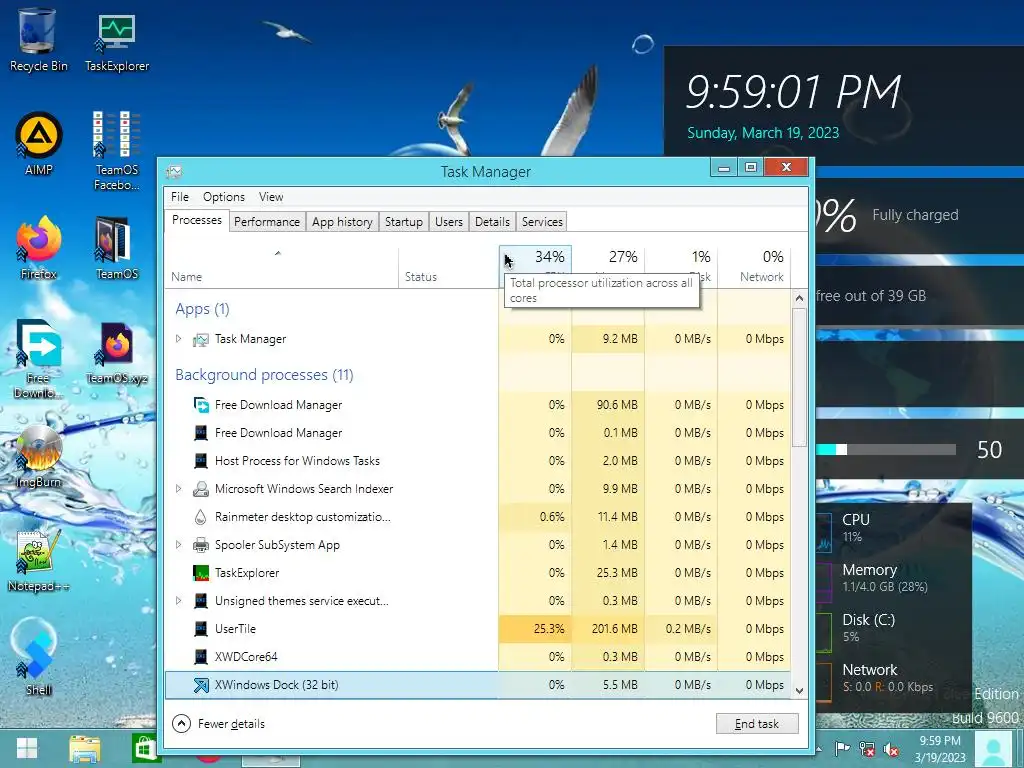Viewport: 1024px width, 768px height.
Task: Click the muted volume tray icon
Action: tap(891, 749)
